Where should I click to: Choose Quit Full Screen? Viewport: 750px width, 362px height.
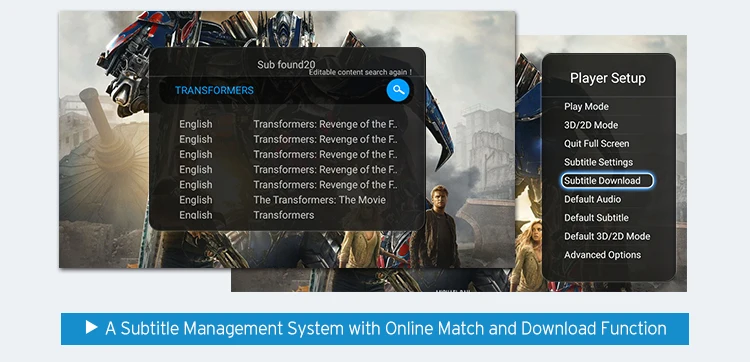pyautogui.click(x=596, y=143)
